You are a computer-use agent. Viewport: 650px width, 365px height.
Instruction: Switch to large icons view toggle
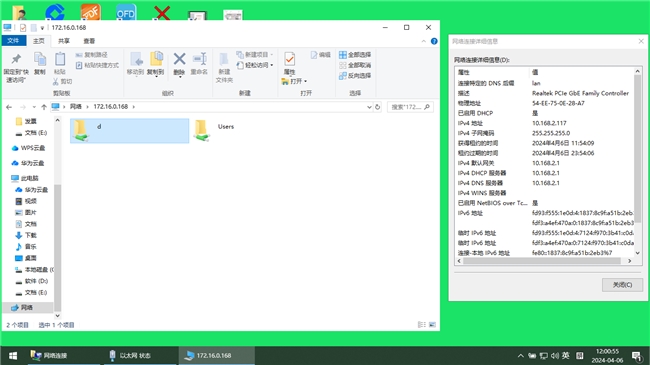[432, 324]
